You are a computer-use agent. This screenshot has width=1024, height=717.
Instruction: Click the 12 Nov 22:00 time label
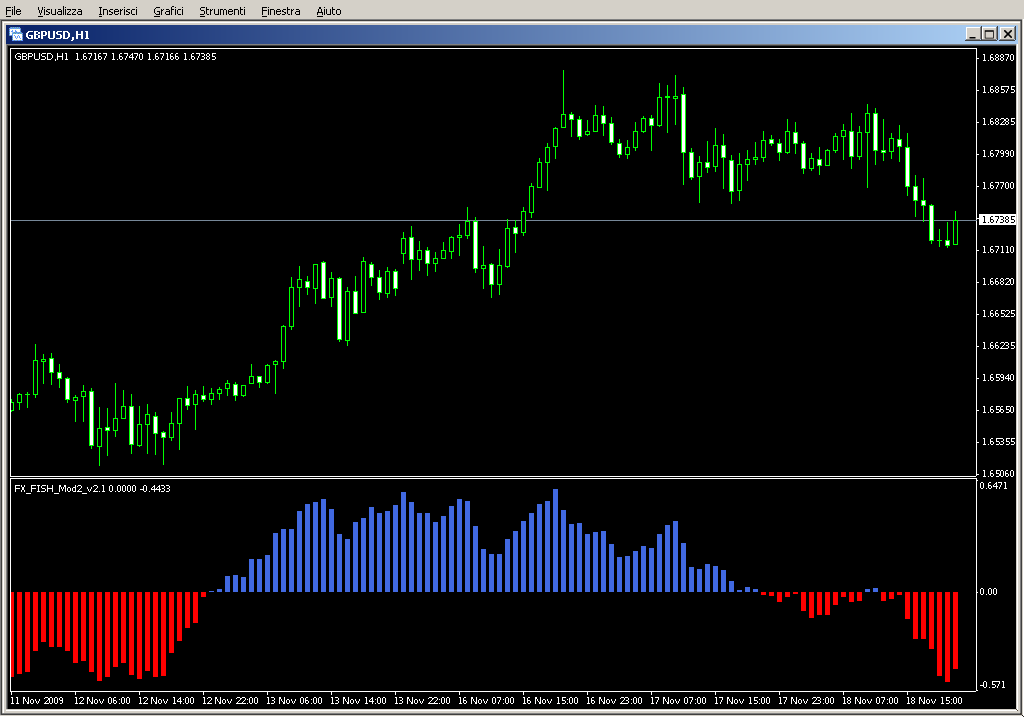tap(230, 701)
